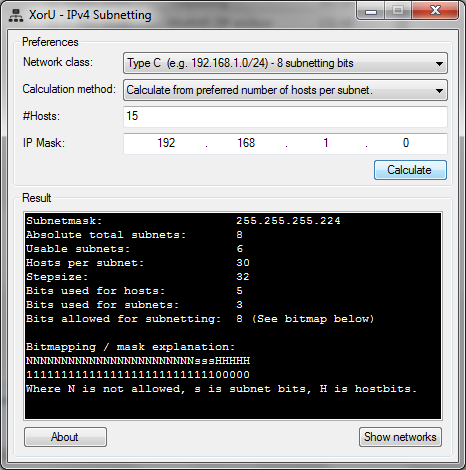Expand the Calculation method combo box

tap(285, 90)
